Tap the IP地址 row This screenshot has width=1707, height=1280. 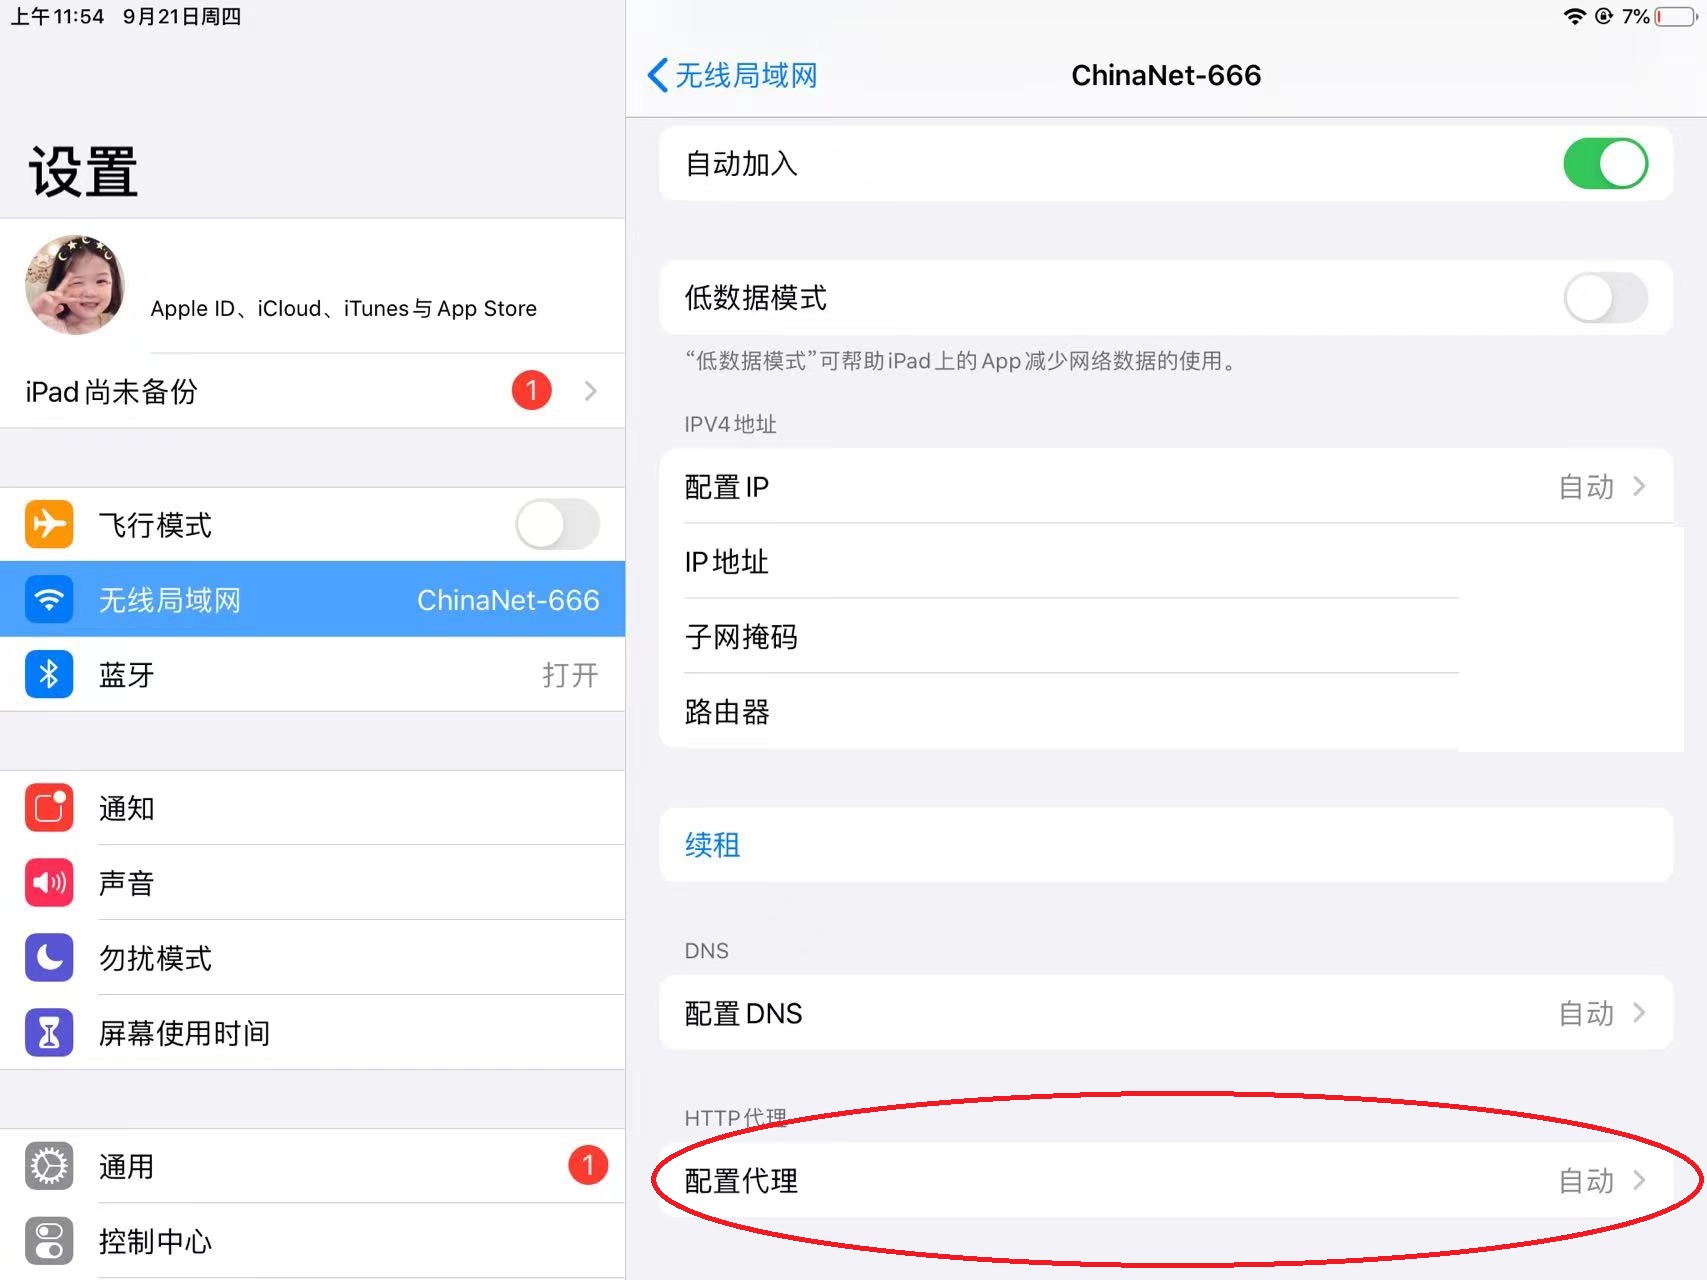click(x=1166, y=562)
